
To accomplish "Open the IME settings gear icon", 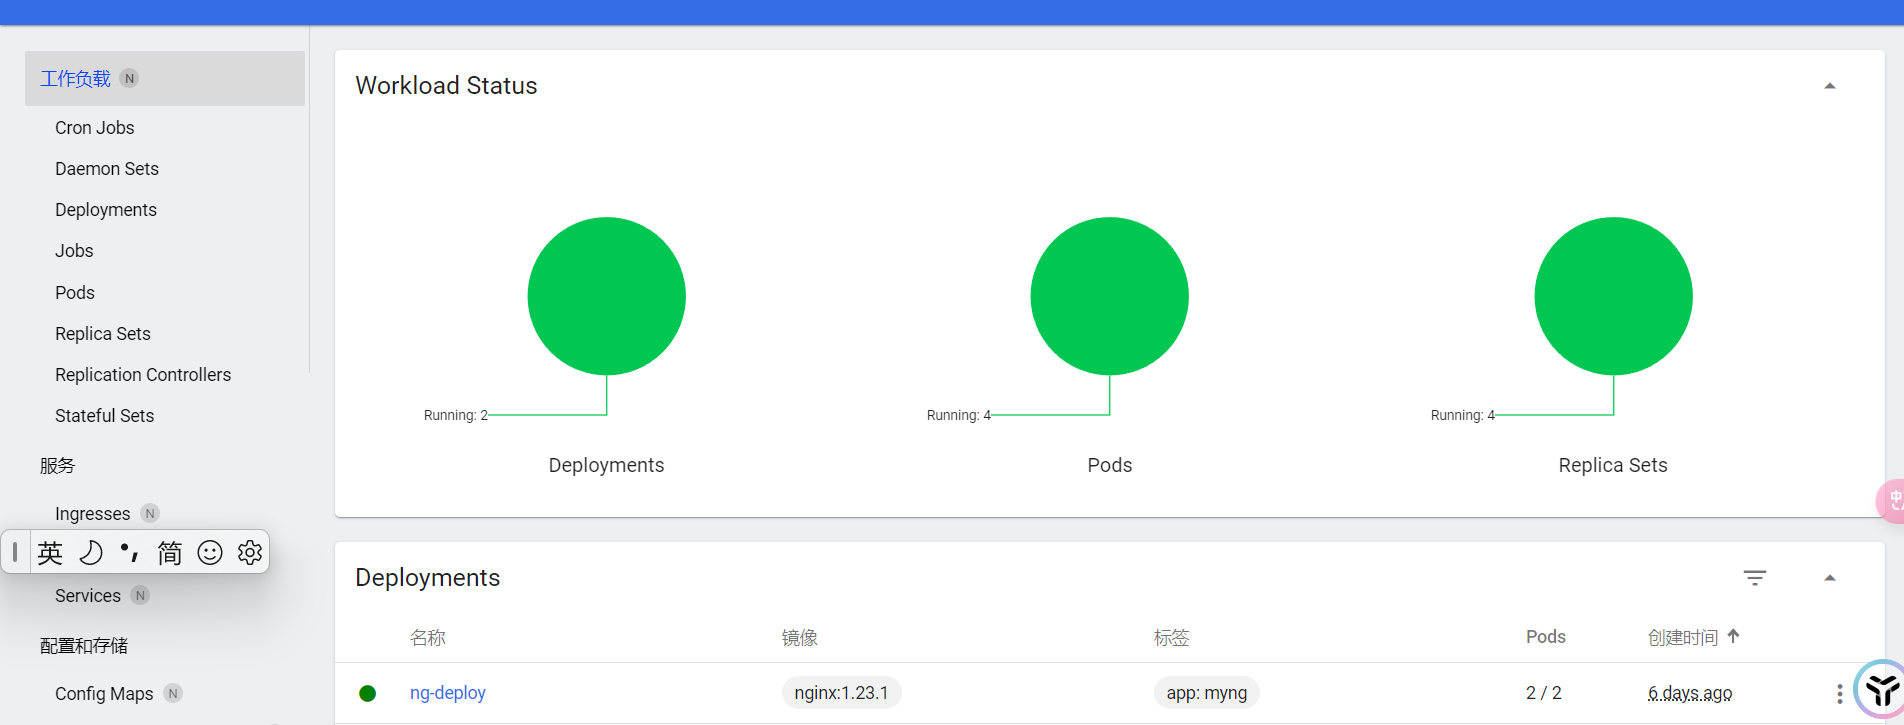I will (x=250, y=552).
